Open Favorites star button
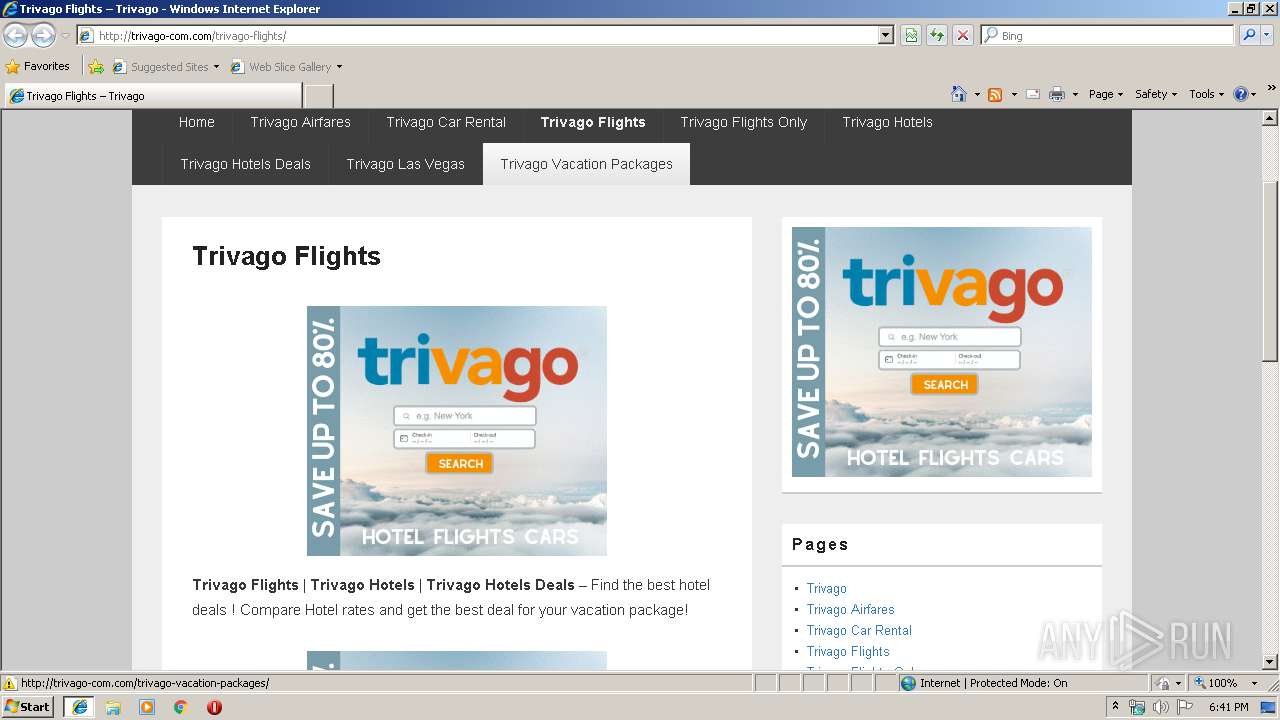This screenshot has height=720, width=1280. (x=38, y=66)
